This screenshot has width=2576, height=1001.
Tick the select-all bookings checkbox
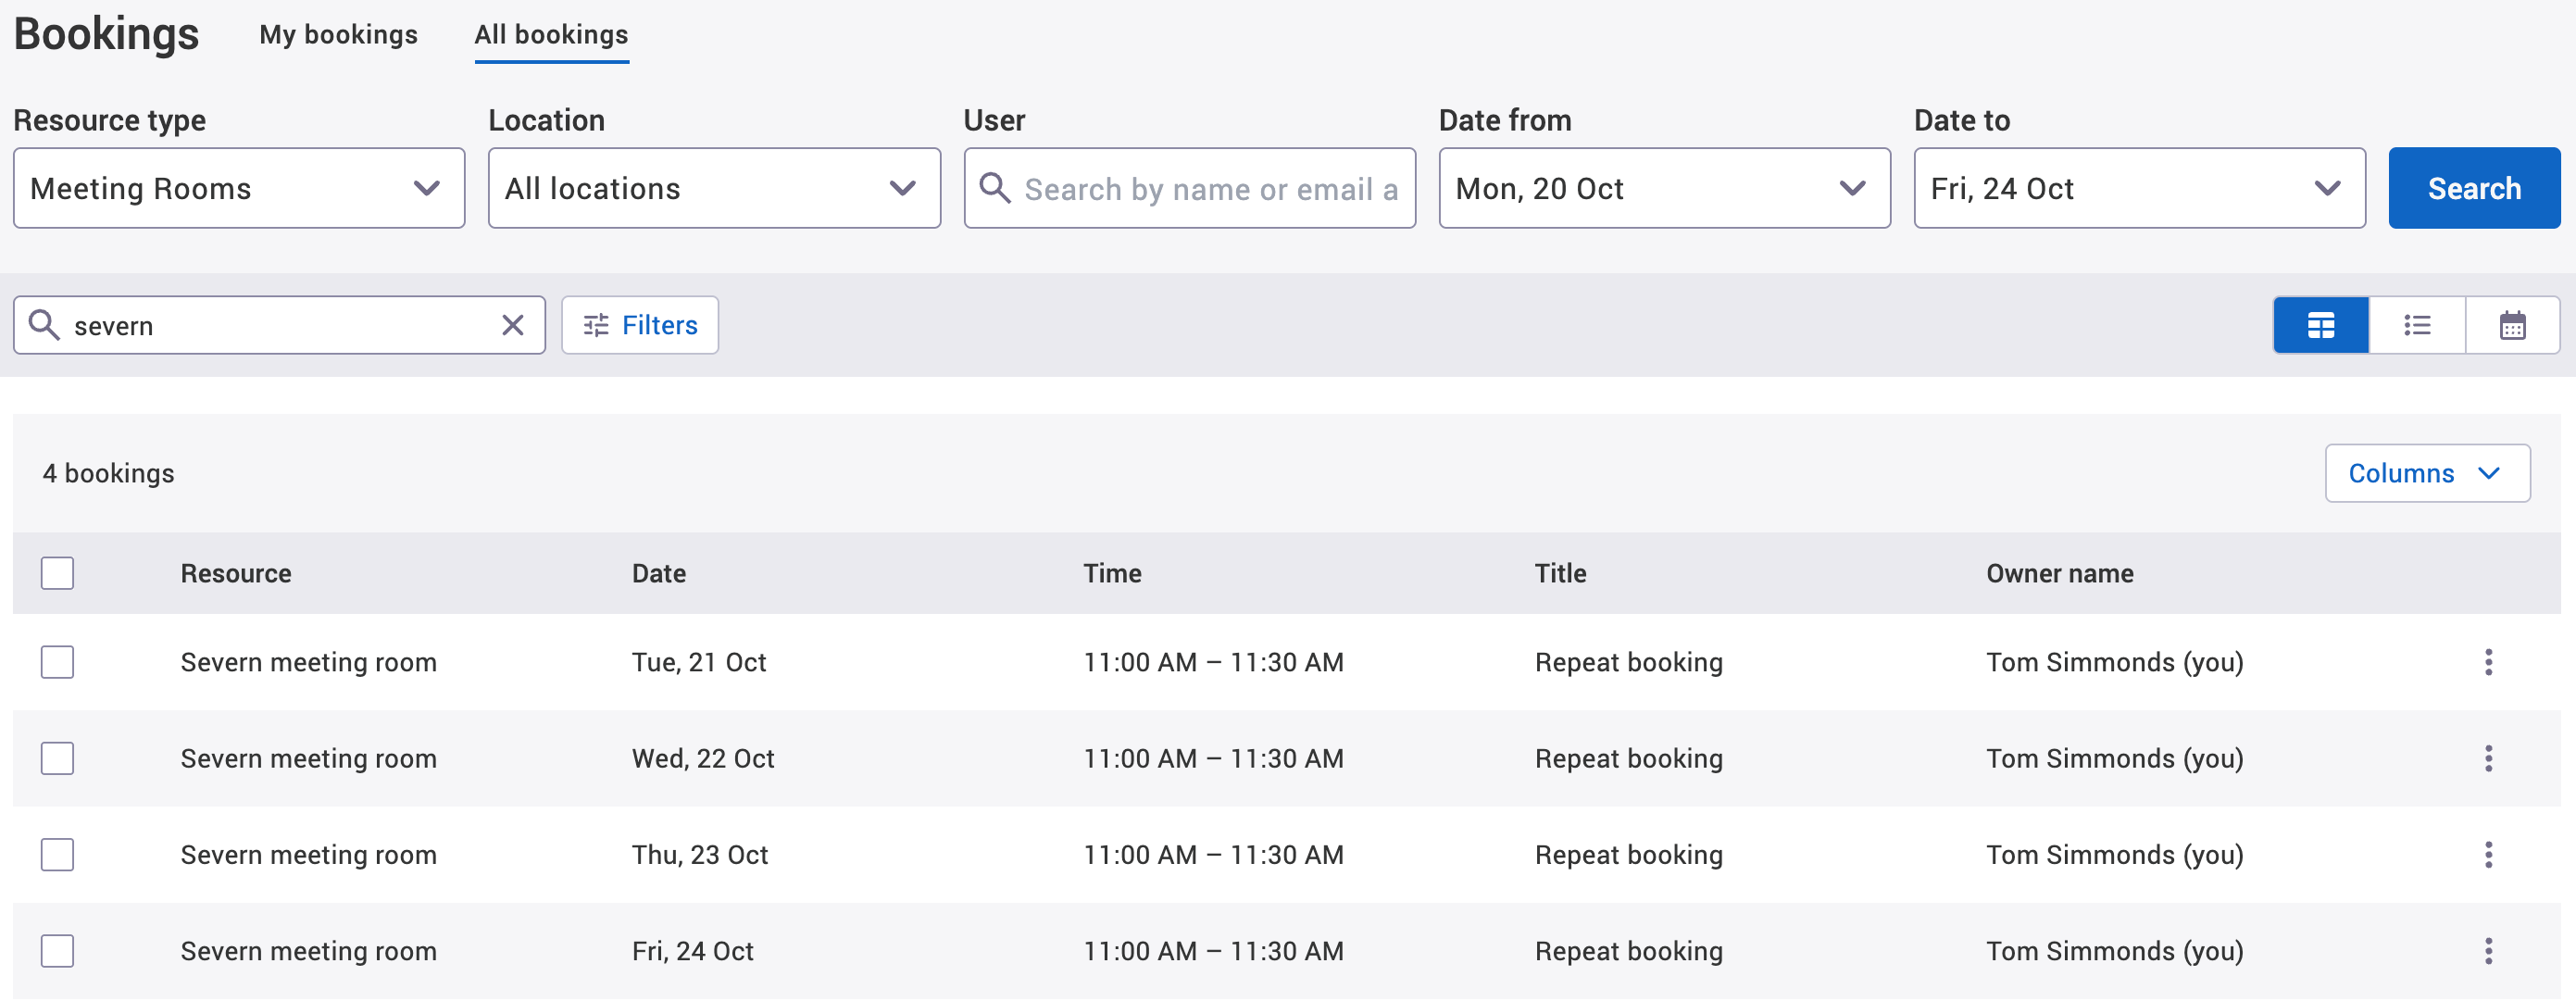tap(57, 572)
